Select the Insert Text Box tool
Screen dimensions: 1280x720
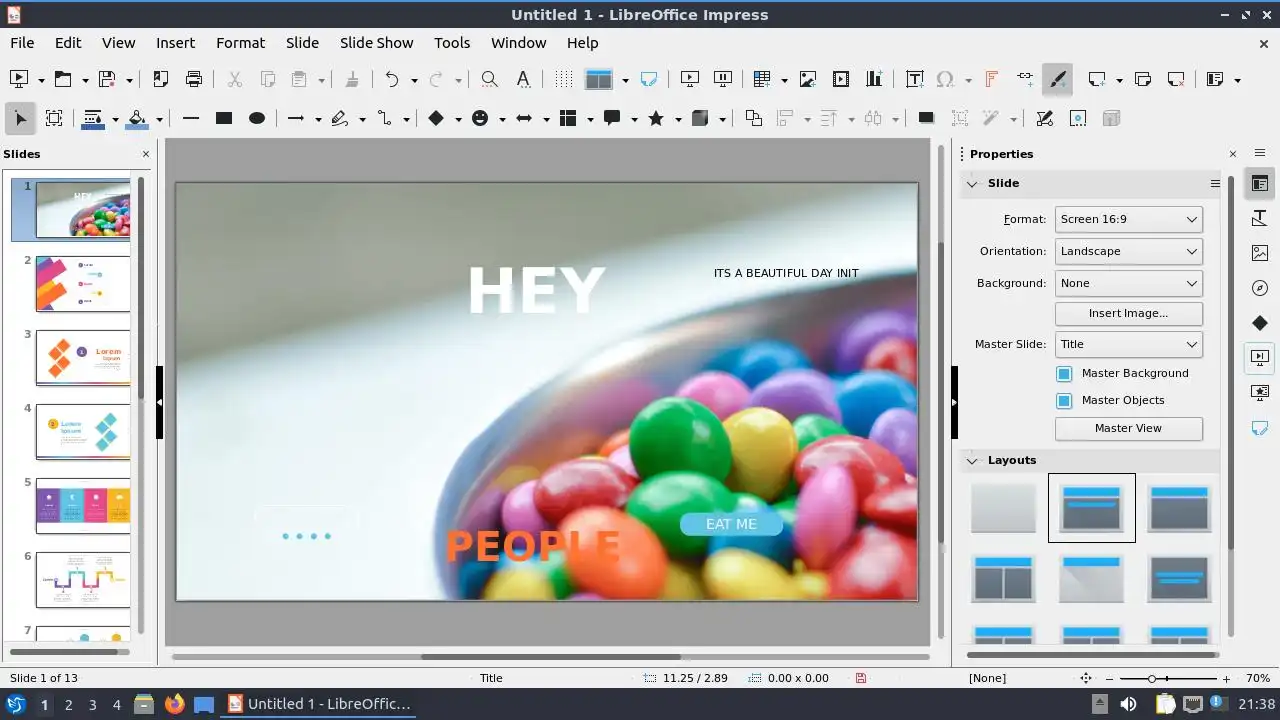[x=914, y=79]
